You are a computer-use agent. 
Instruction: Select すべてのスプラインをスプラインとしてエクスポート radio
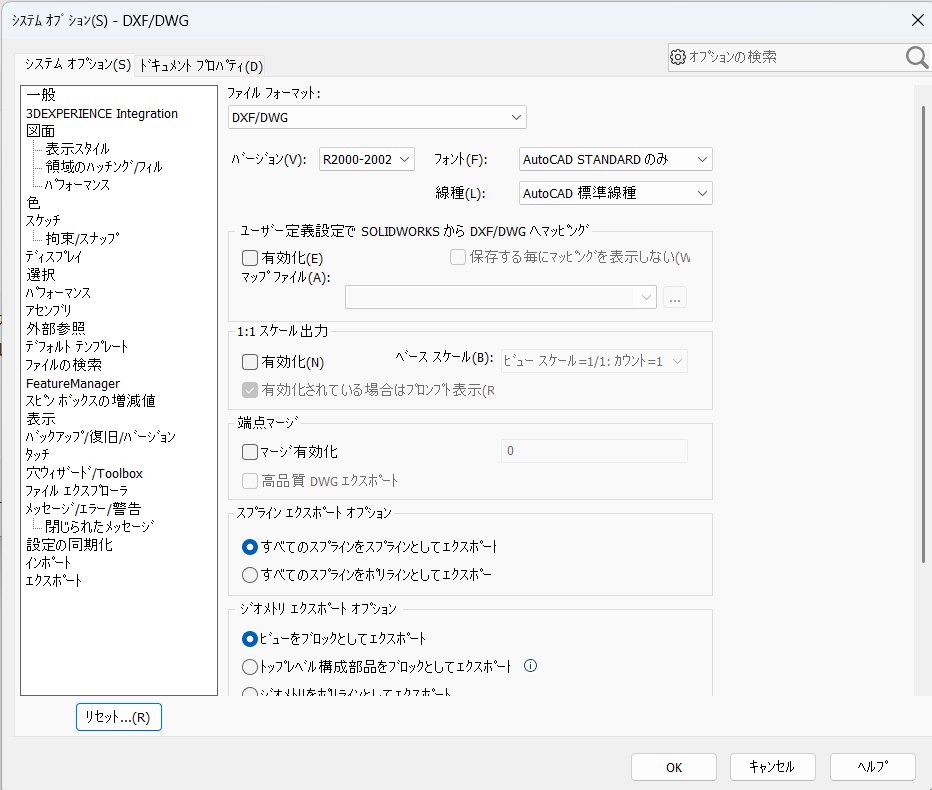click(x=250, y=546)
